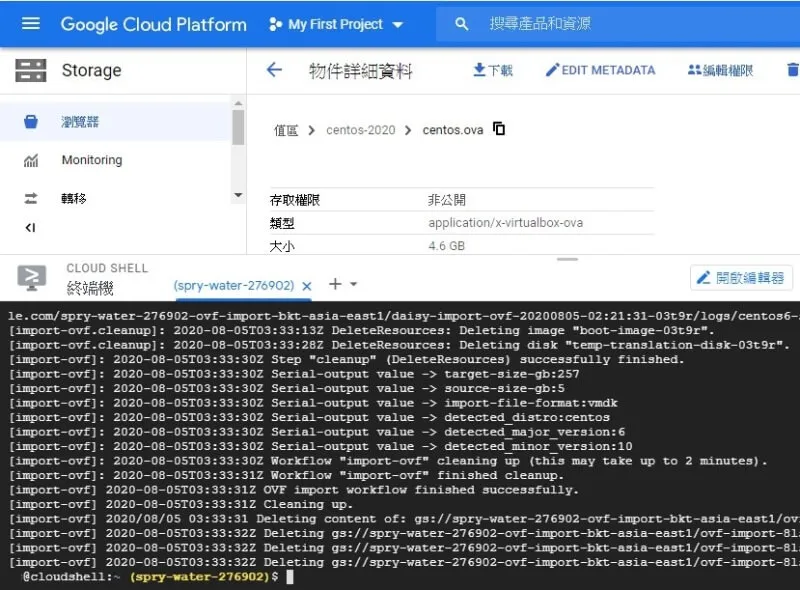Screen dimensions: 800x590
Task: Click the trash delete icon
Action: tap(793, 70)
